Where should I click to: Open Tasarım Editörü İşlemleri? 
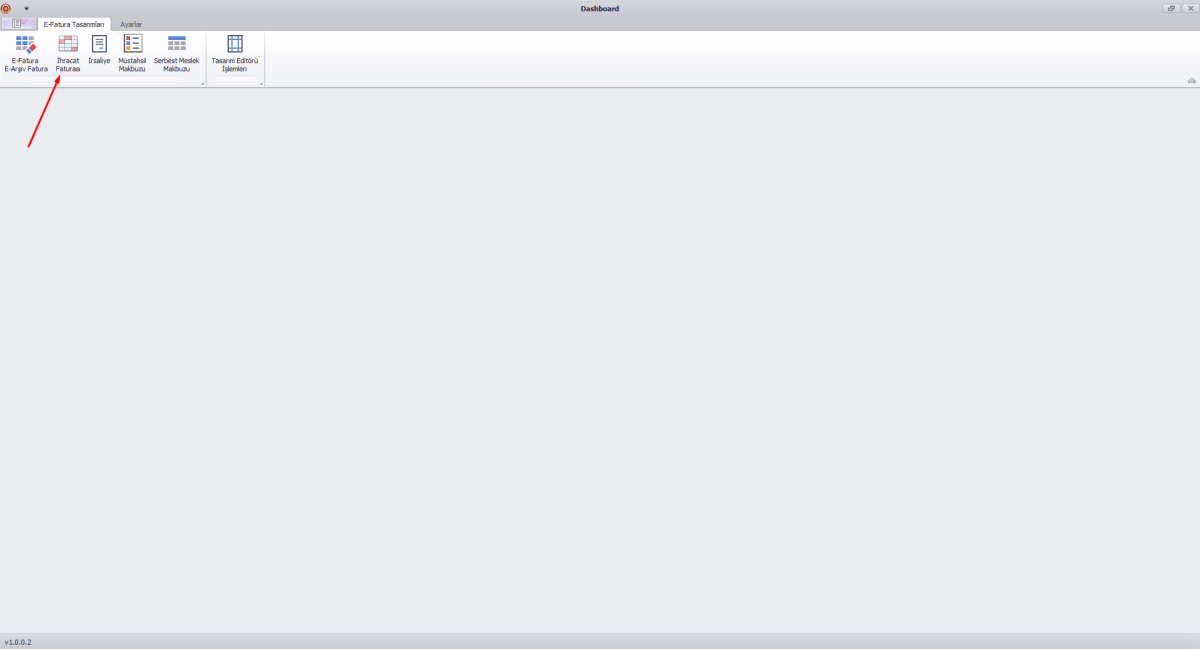click(235, 53)
